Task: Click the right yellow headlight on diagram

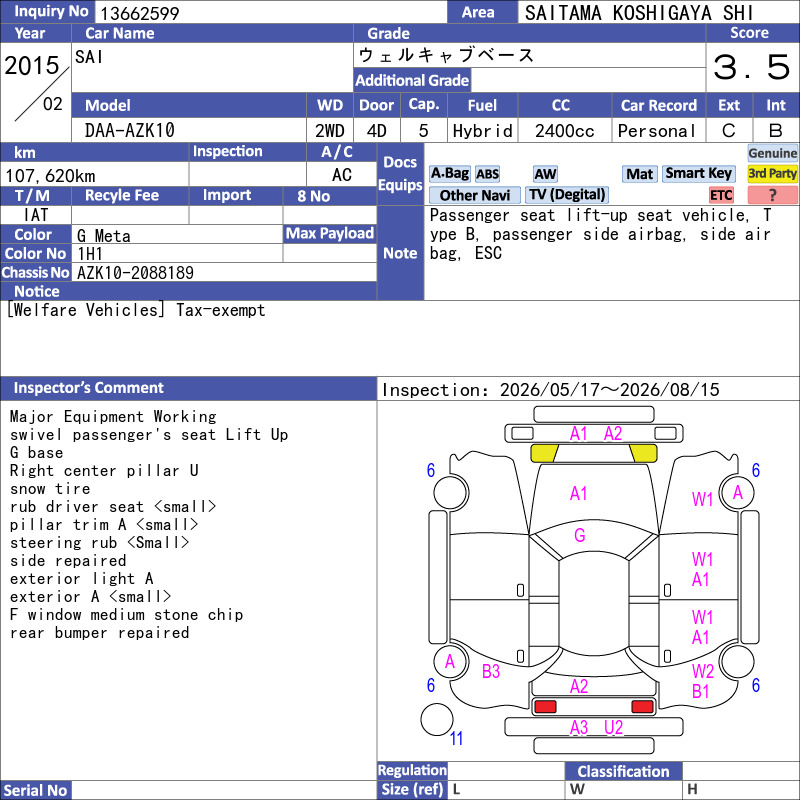Action: click(x=643, y=453)
